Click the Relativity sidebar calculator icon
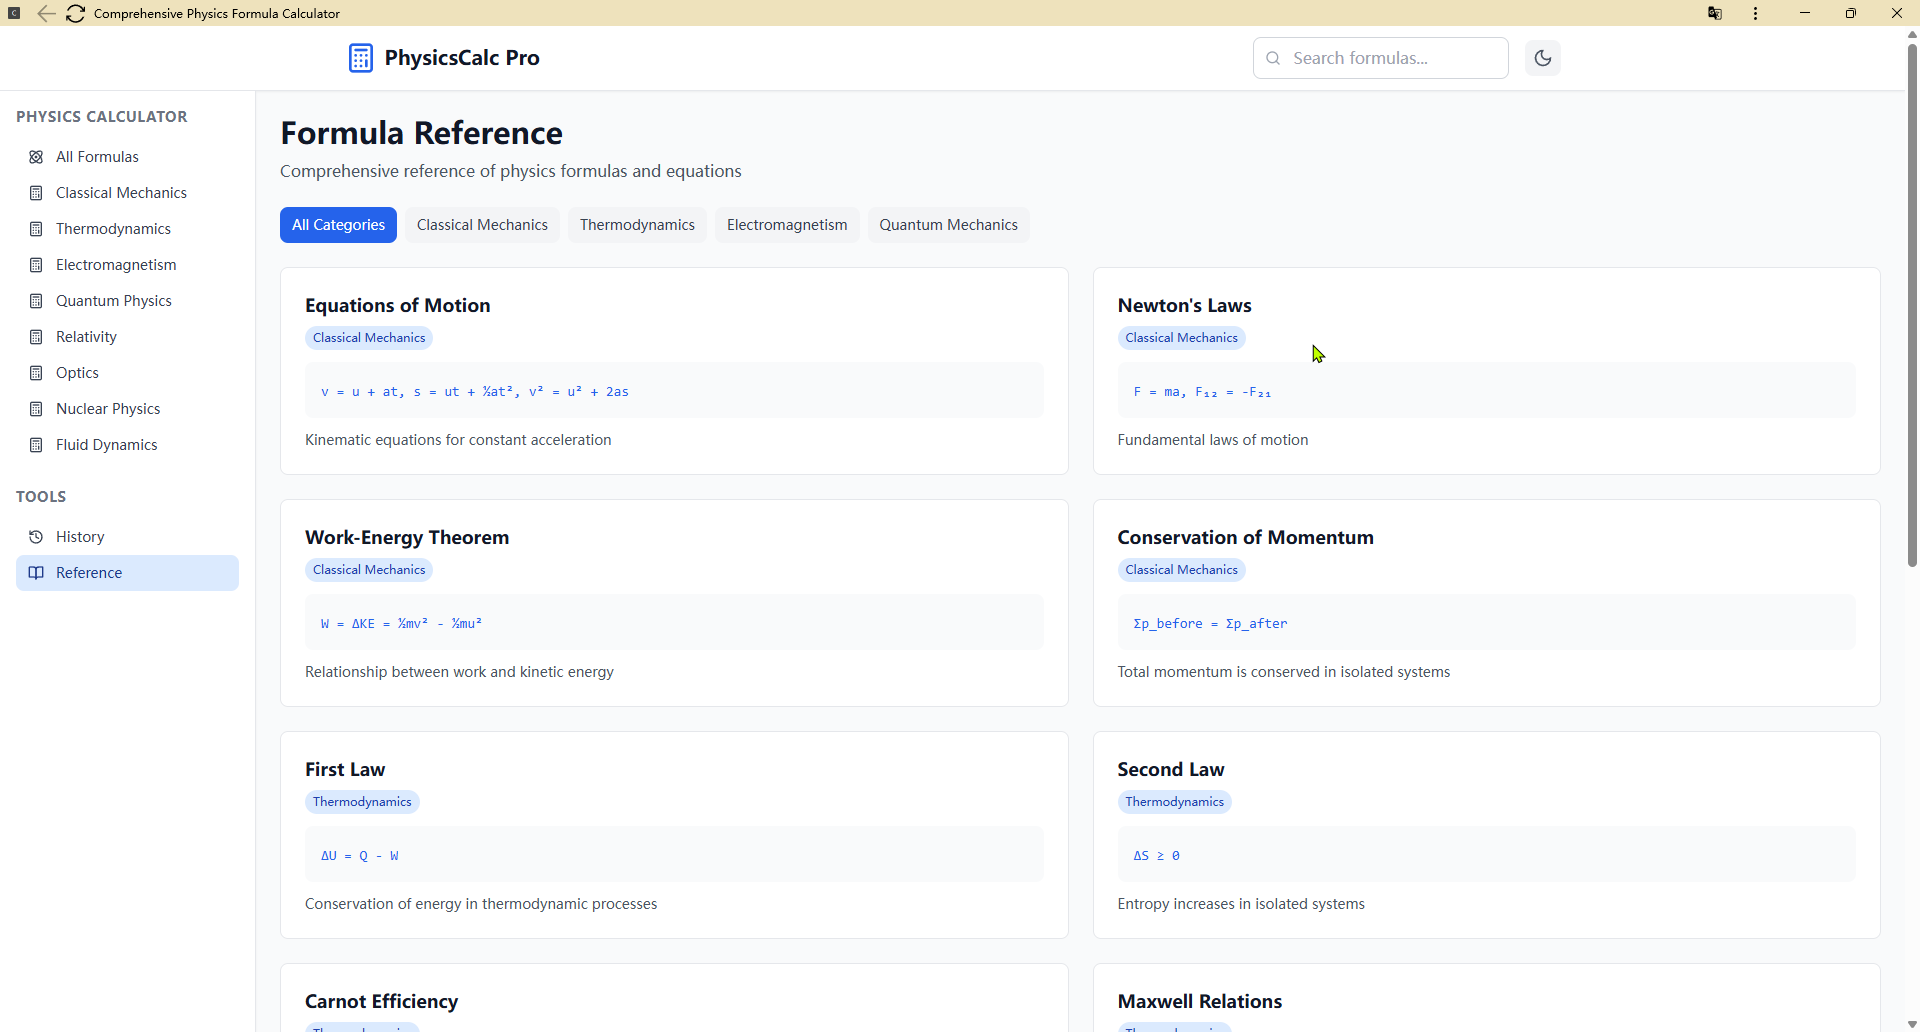 pos(36,337)
